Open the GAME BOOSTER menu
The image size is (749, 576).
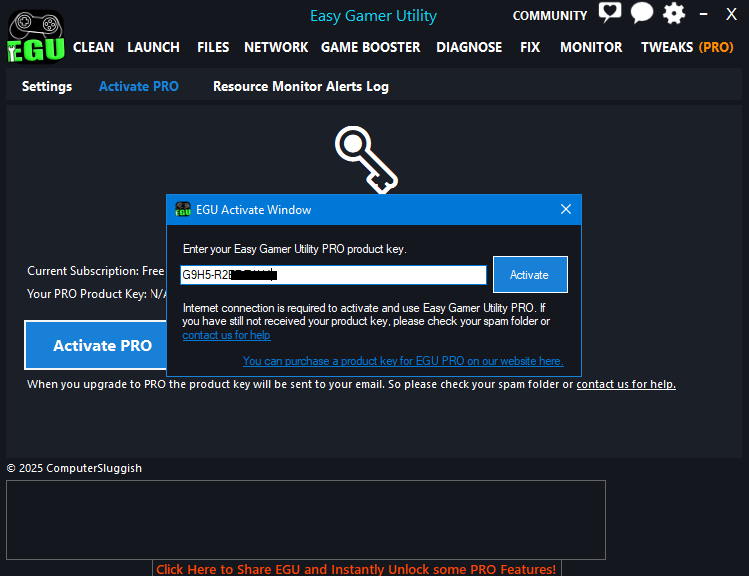[371, 47]
